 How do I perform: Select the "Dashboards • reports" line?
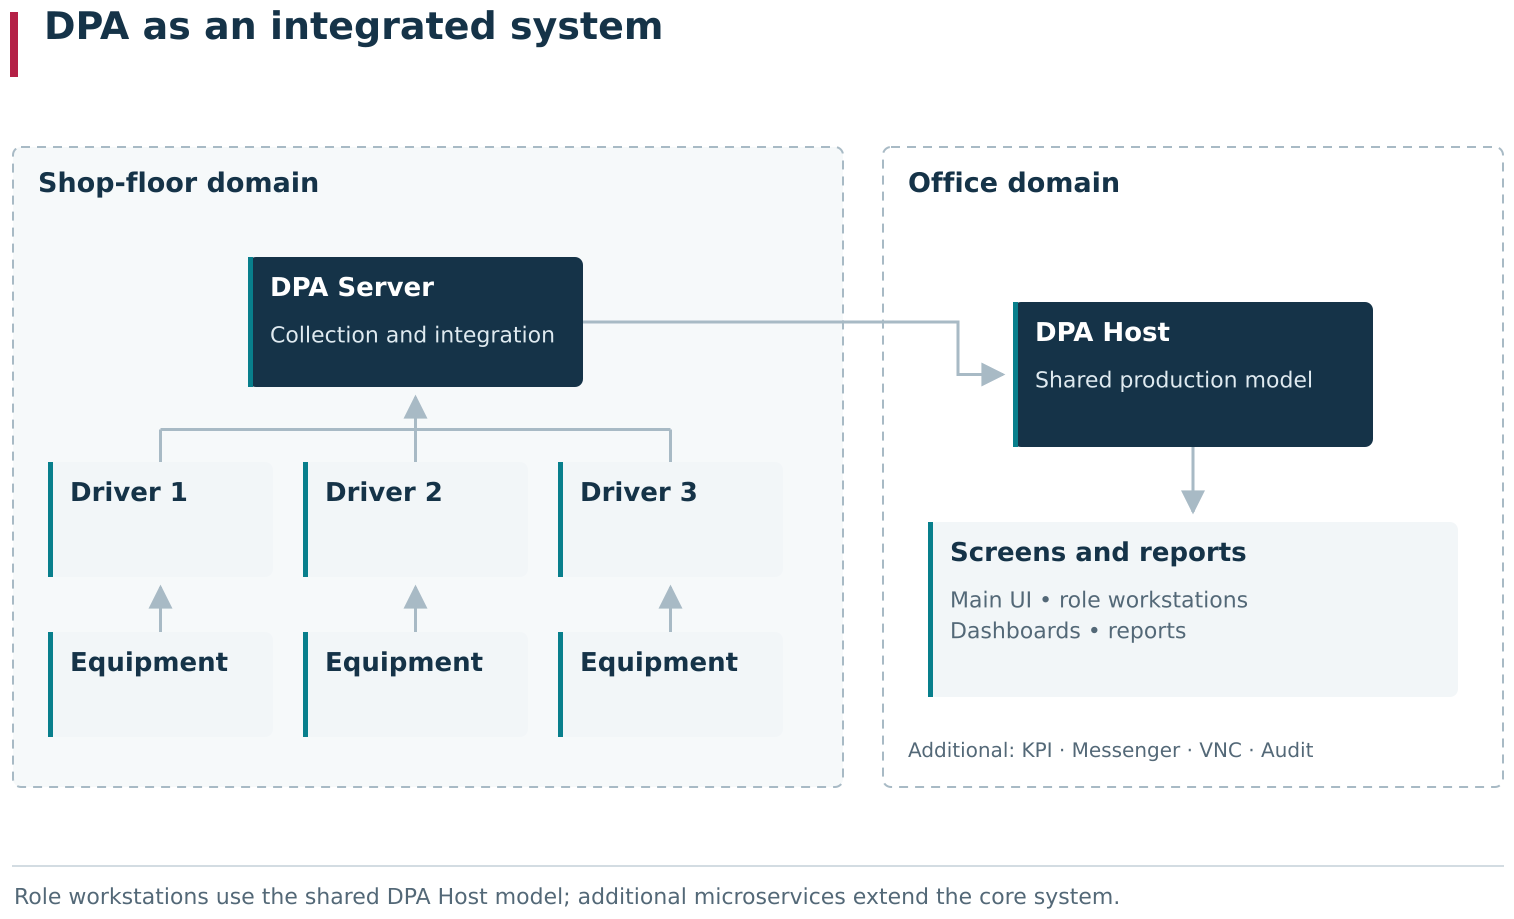1068,631
